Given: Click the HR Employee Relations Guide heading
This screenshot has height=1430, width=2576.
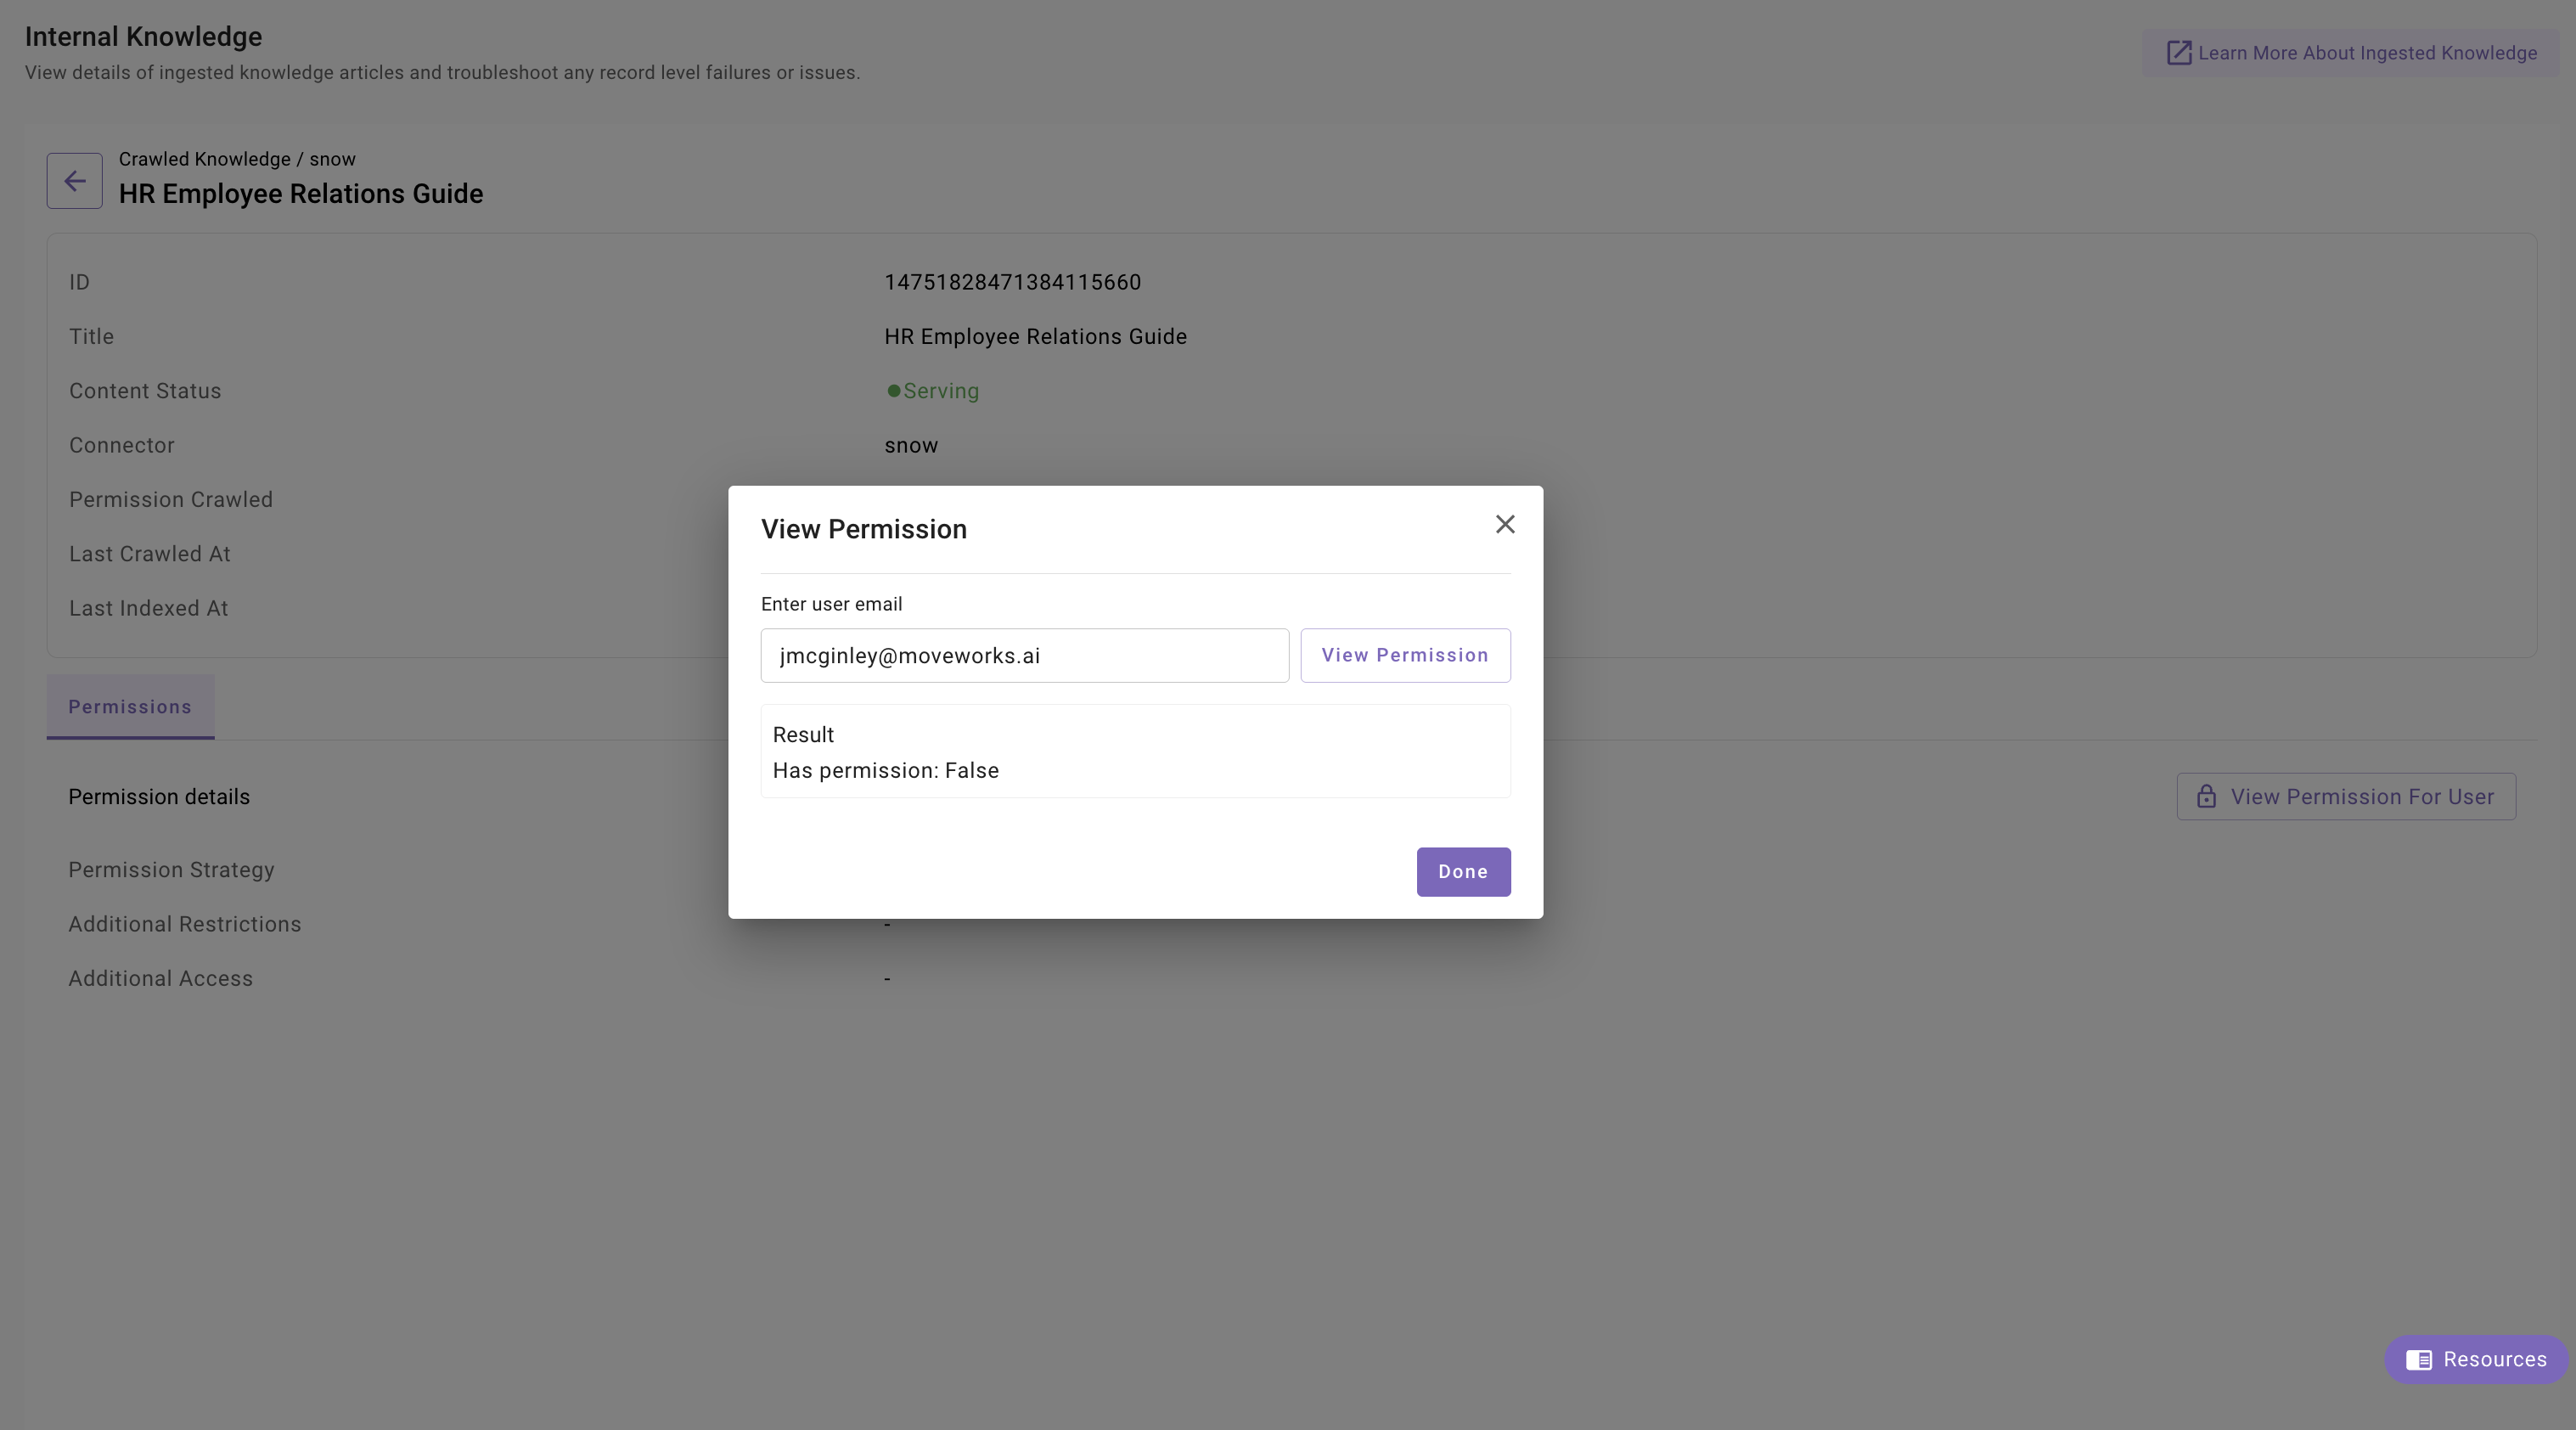Looking at the screenshot, I should click(300, 194).
